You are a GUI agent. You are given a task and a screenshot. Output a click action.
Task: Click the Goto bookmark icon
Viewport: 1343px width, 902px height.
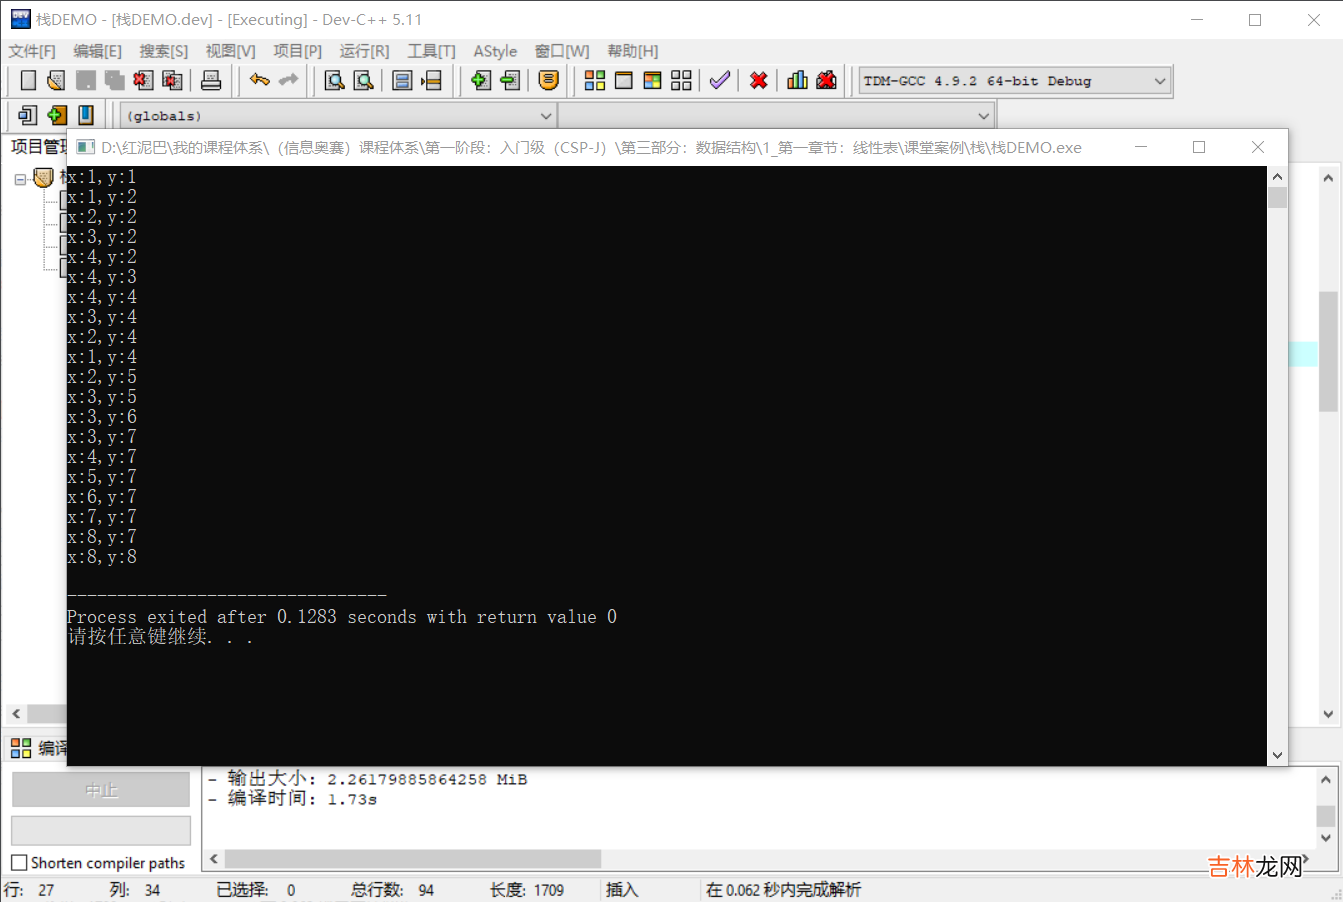[86, 115]
